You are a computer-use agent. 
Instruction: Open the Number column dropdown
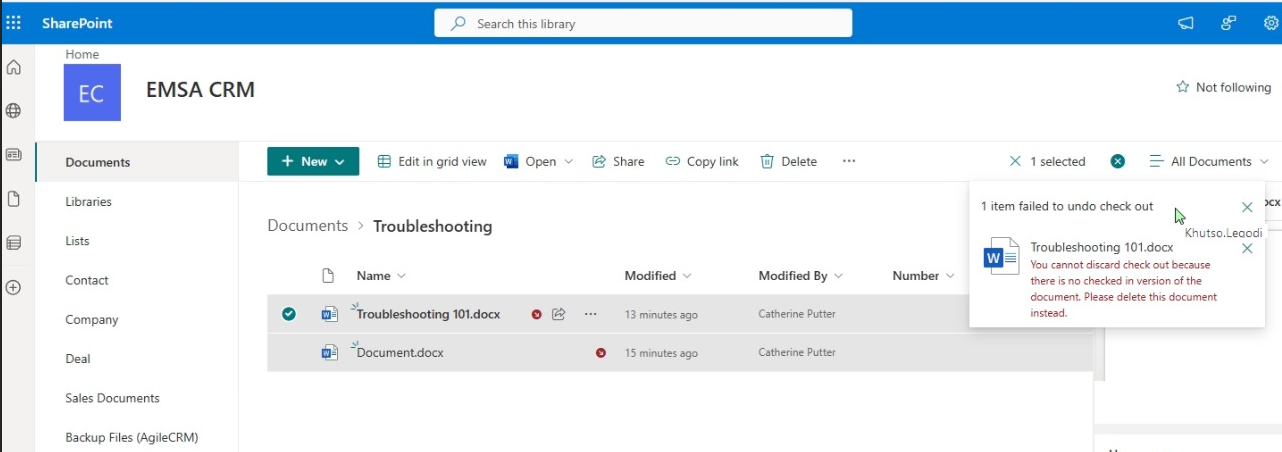922,275
